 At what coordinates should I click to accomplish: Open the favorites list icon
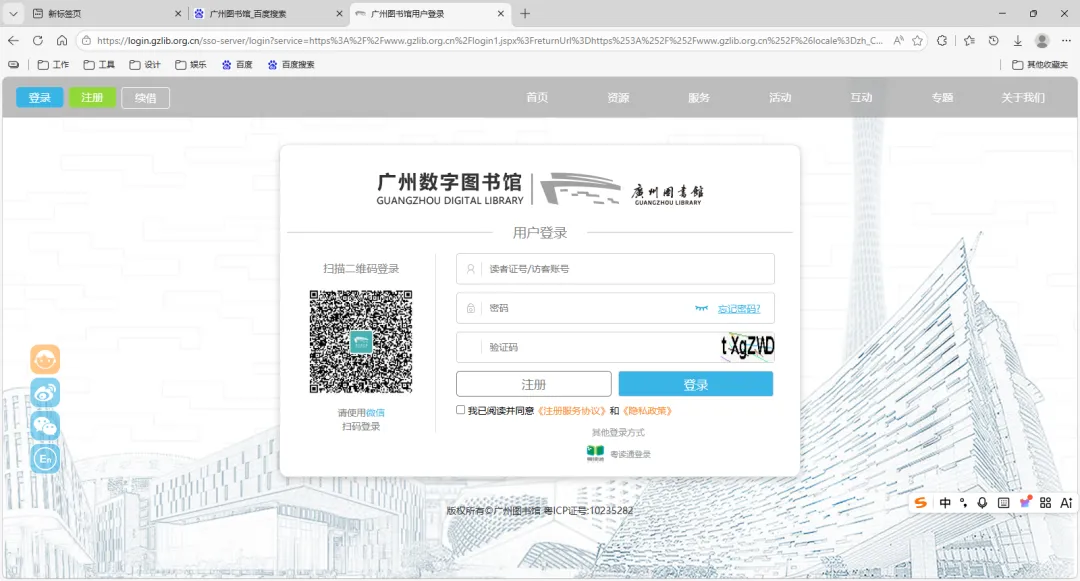click(x=969, y=41)
